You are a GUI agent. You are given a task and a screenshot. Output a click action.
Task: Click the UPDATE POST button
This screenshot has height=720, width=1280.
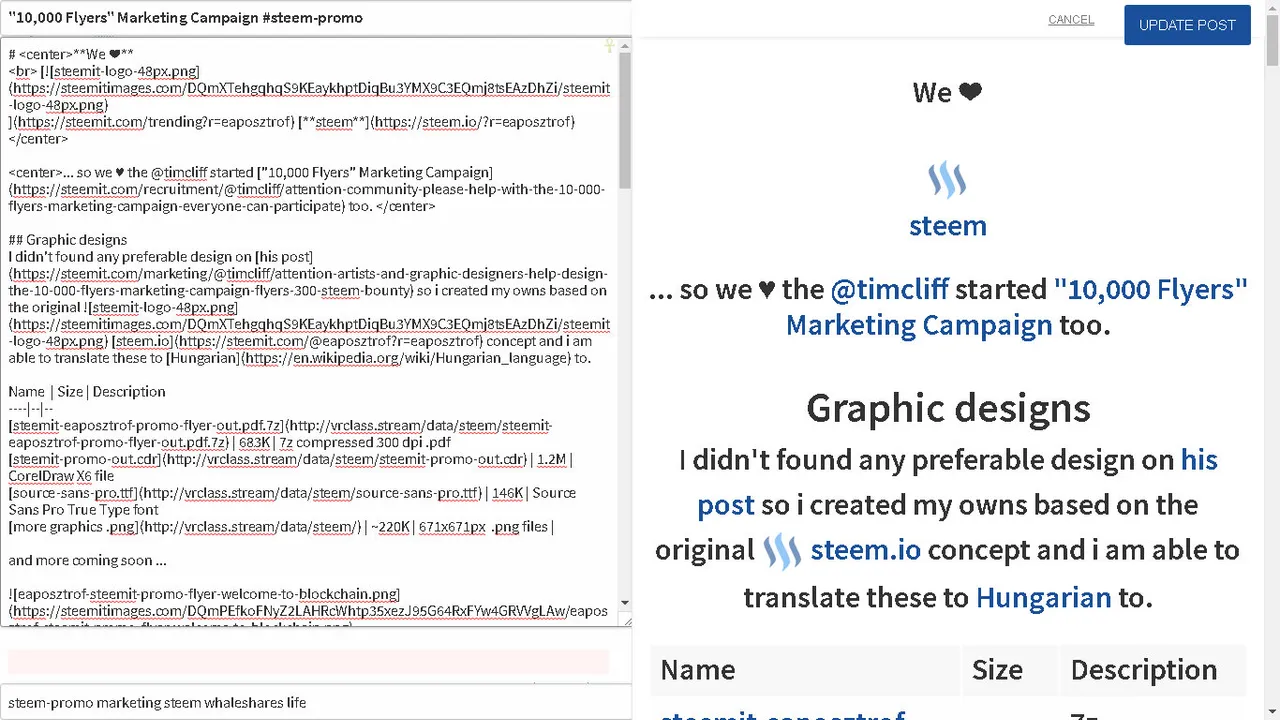pyautogui.click(x=1187, y=25)
